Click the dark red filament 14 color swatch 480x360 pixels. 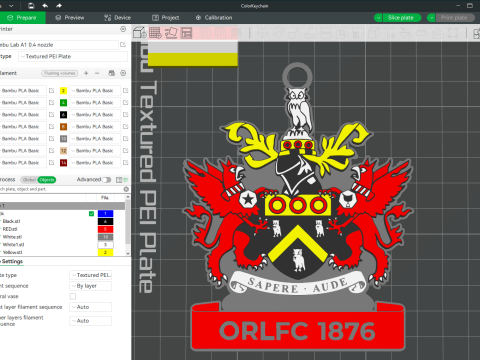point(63,163)
